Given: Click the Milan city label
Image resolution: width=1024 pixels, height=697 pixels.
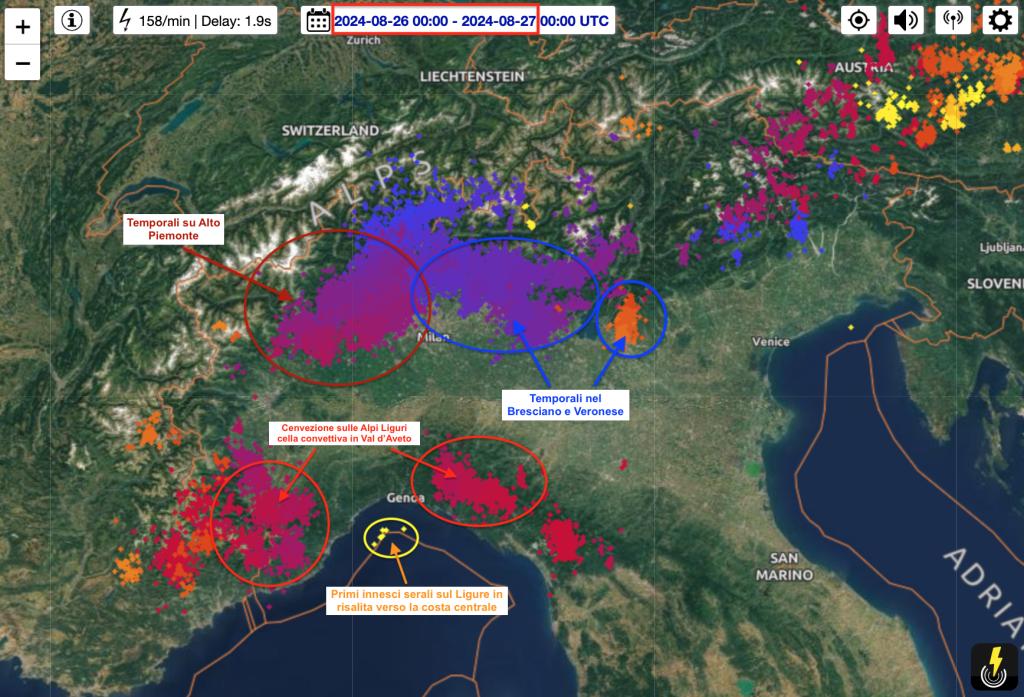Looking at the screenshot, I should click(x=434, y=337).
